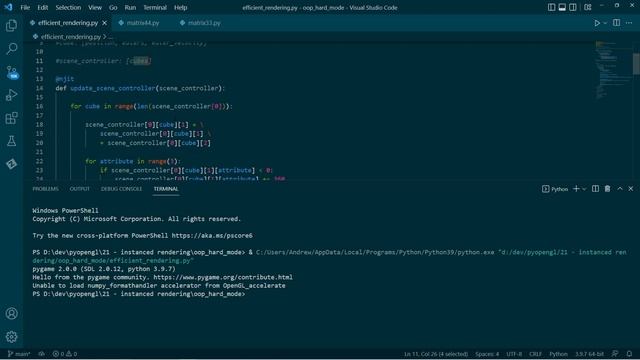Click the @njit decorator on line 13
The image size is (640, 360).
tap(64, 79)
